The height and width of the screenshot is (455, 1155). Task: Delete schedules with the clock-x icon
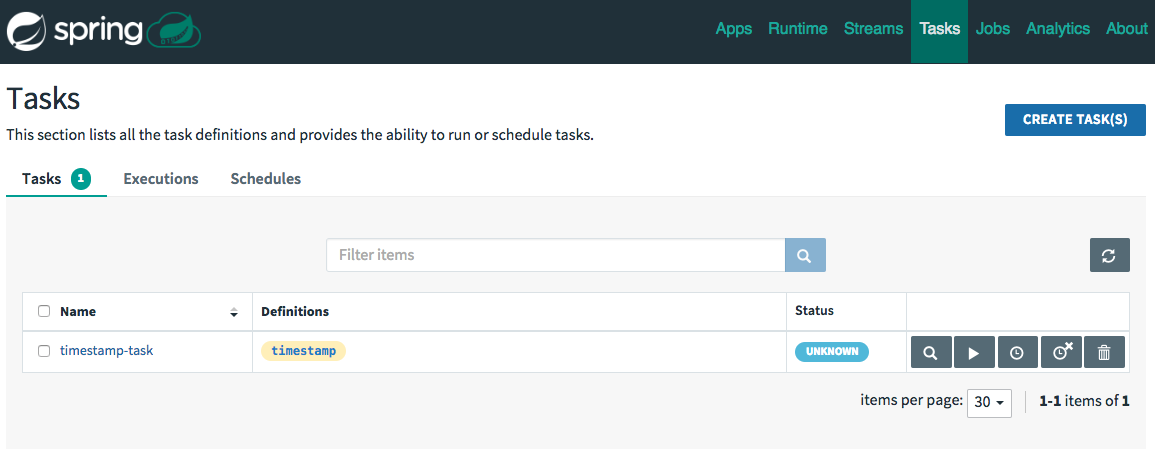1061,352
